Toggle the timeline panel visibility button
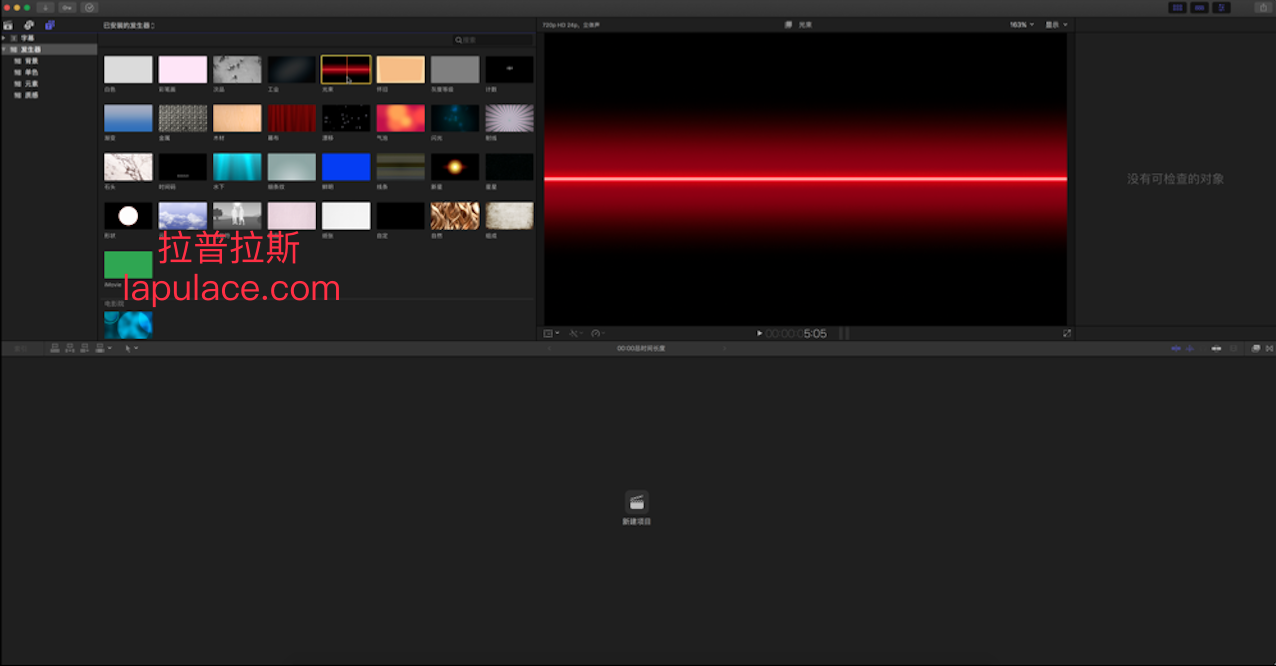 click(1199, 7)
